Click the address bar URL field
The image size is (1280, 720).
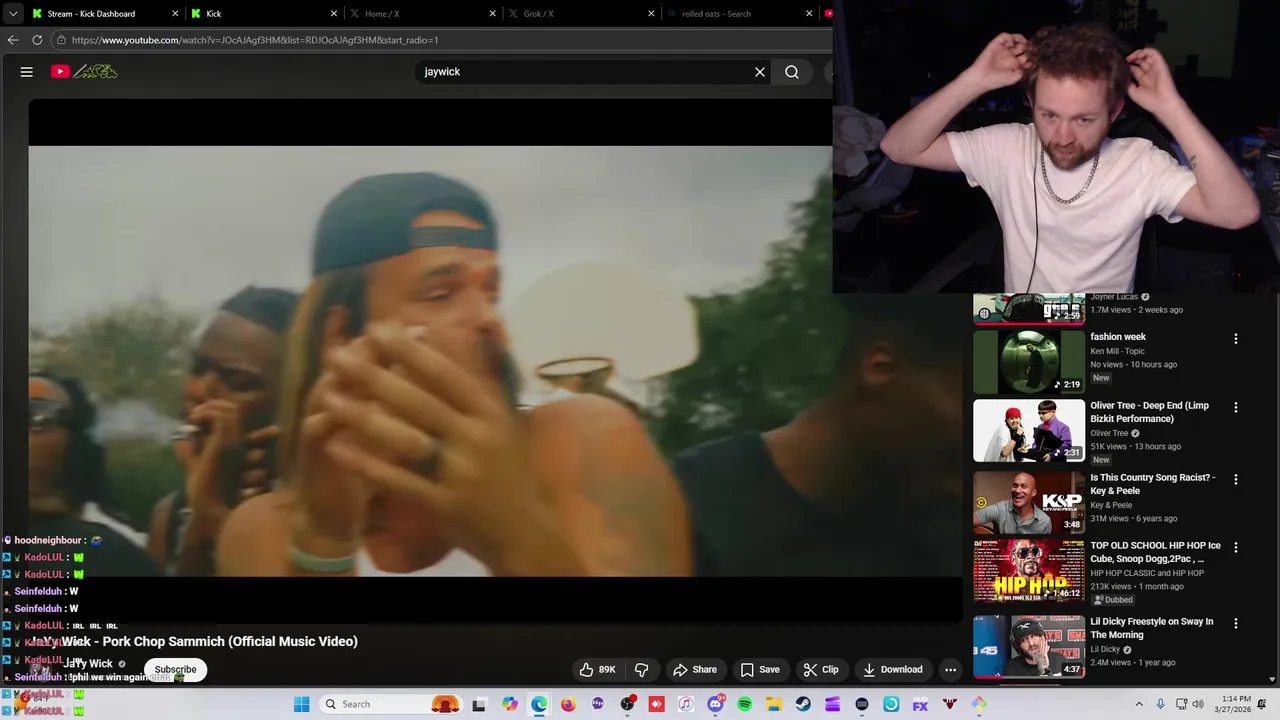(x=440, y=40)
